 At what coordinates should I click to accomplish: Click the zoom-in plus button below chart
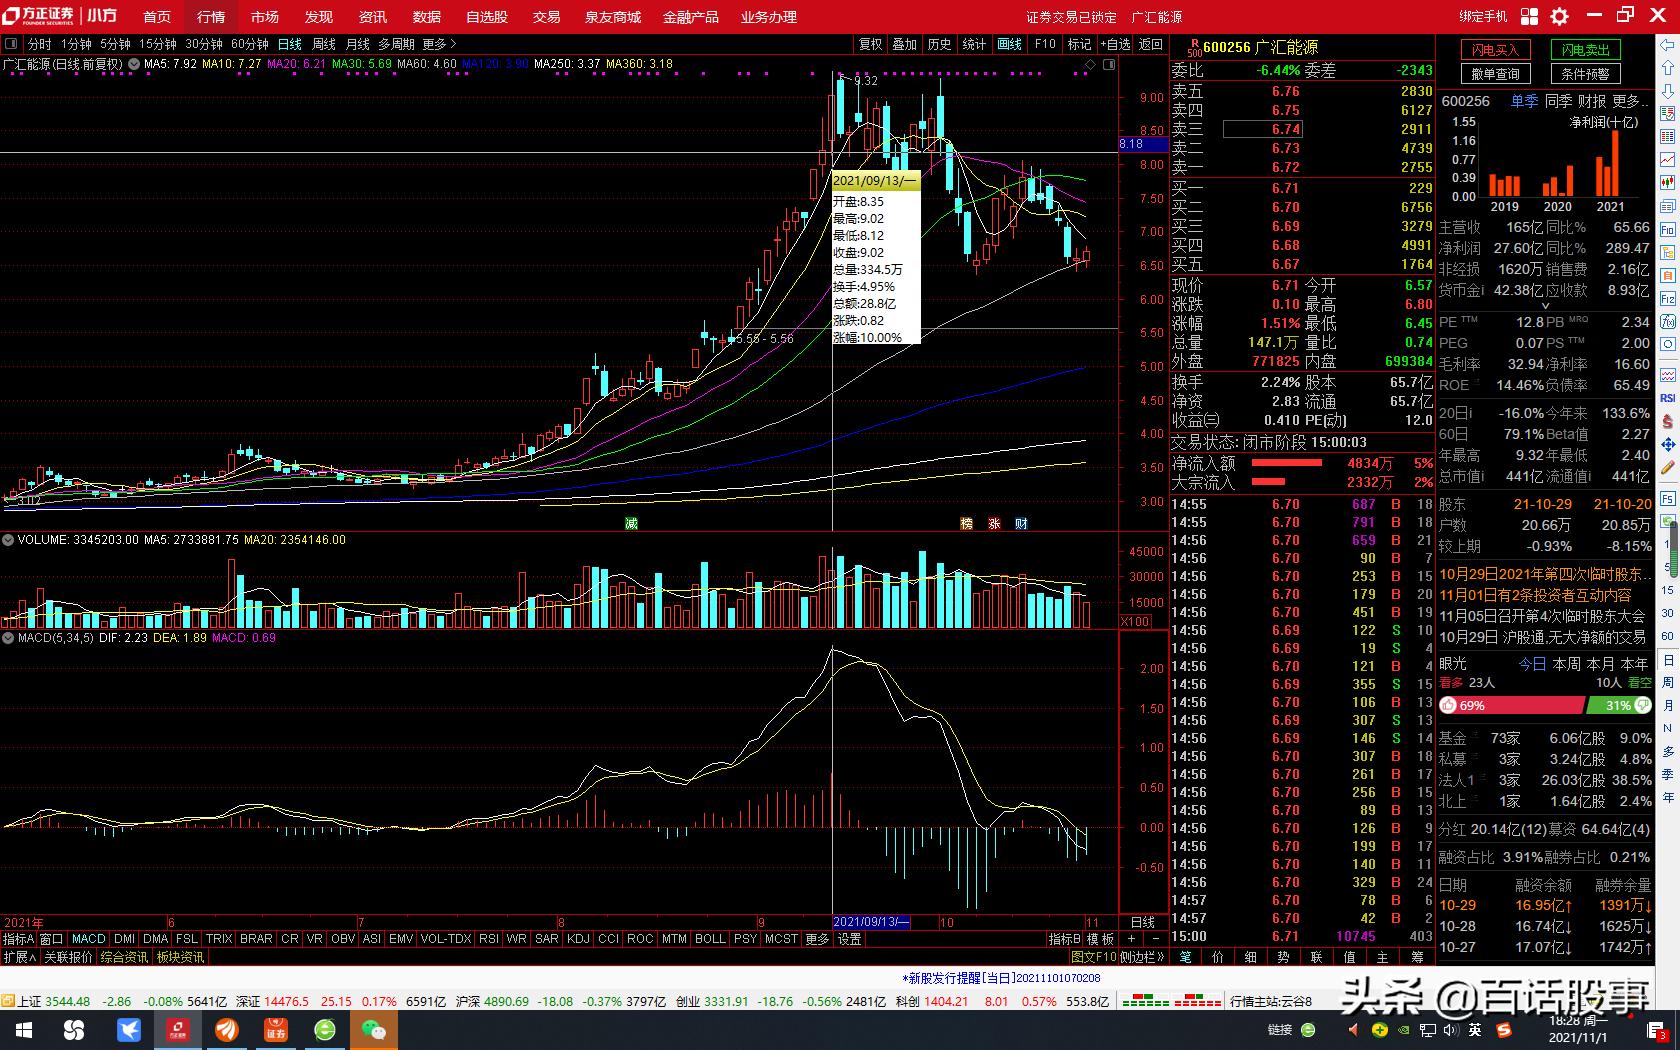coord(1132,939)
